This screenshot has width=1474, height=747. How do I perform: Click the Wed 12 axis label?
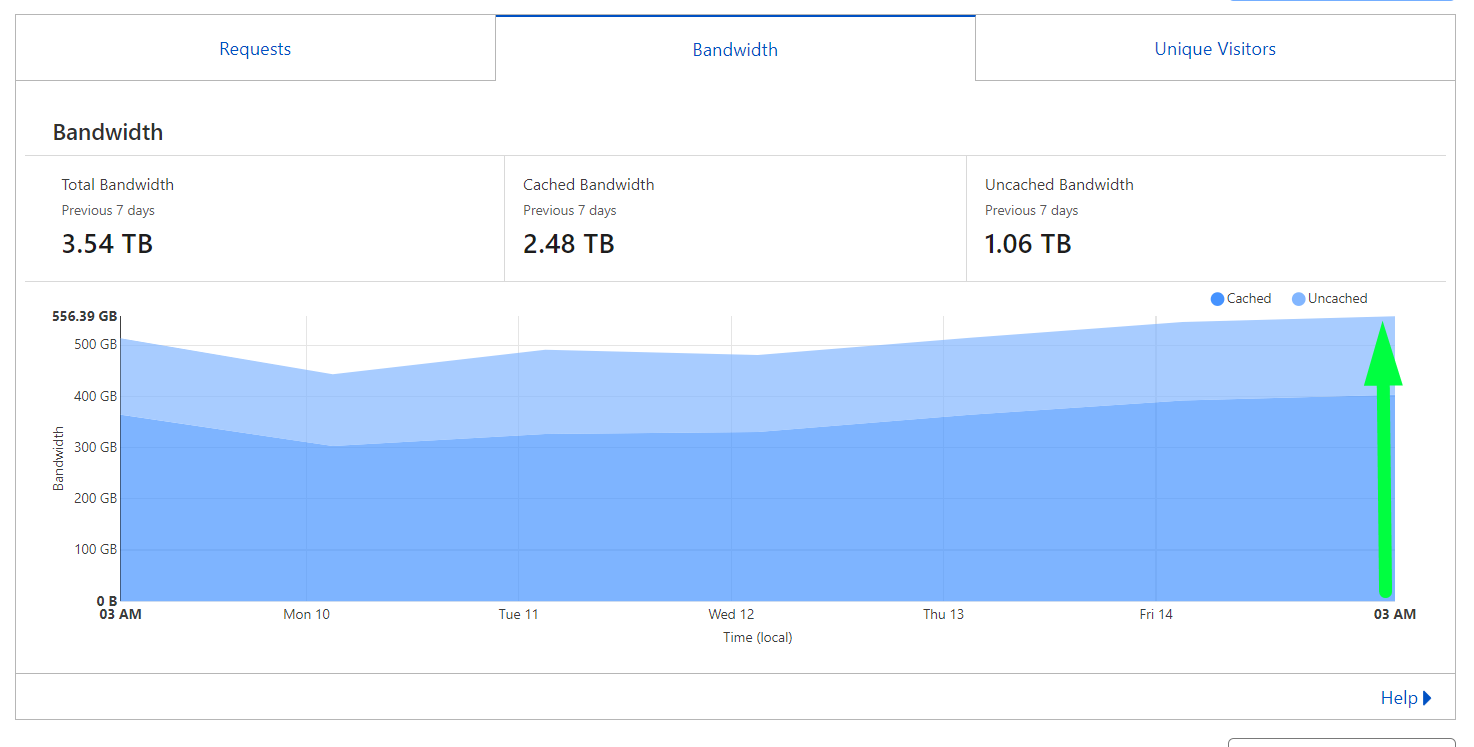(x=731, y=614)
